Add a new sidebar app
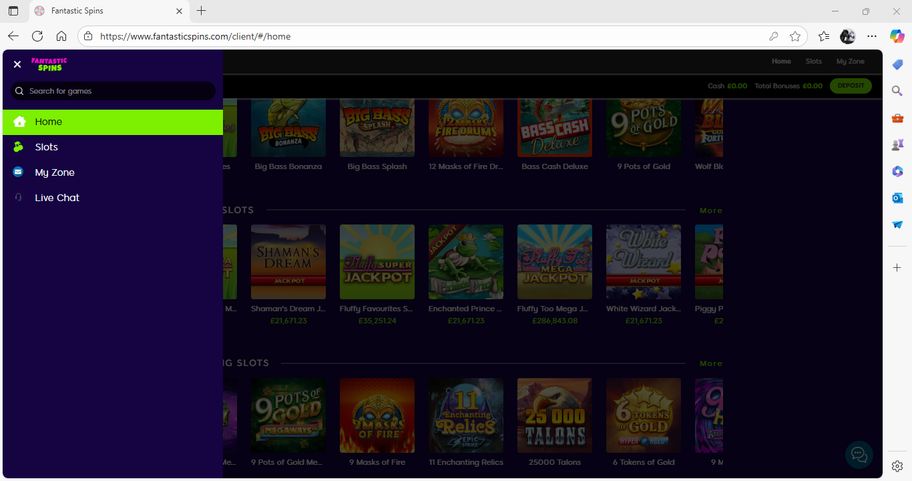This screenshot has width=912, height=481. pos(897,268)
